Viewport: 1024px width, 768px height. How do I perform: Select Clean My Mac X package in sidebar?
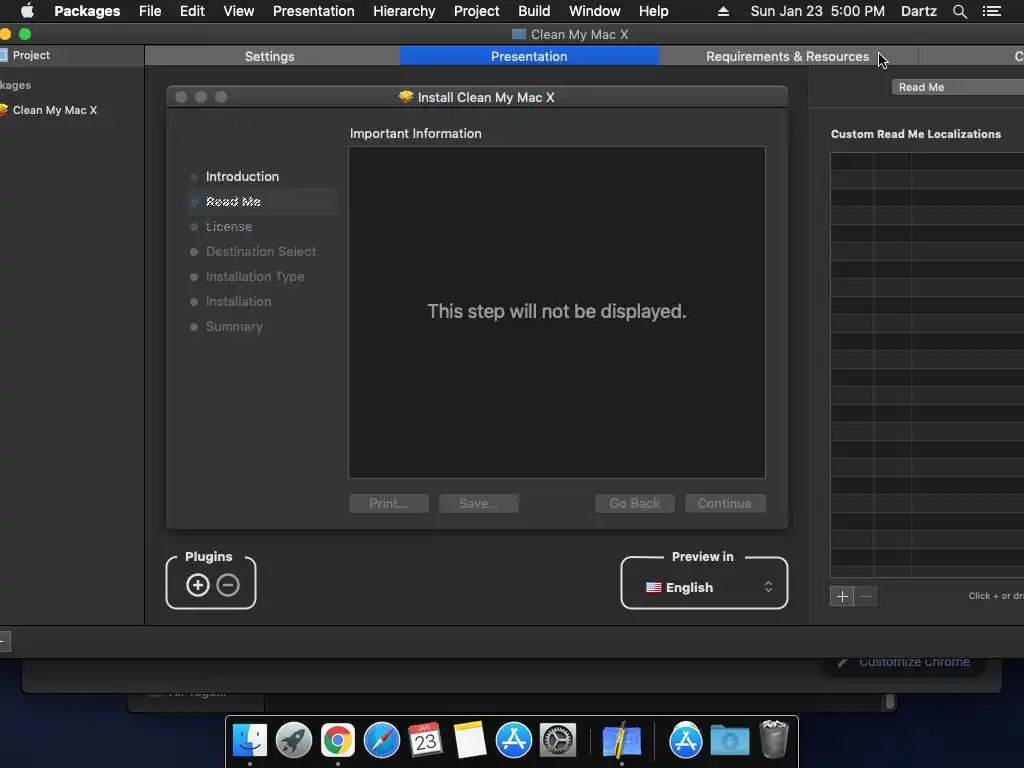pyautogui.click(x=55, y=110)
